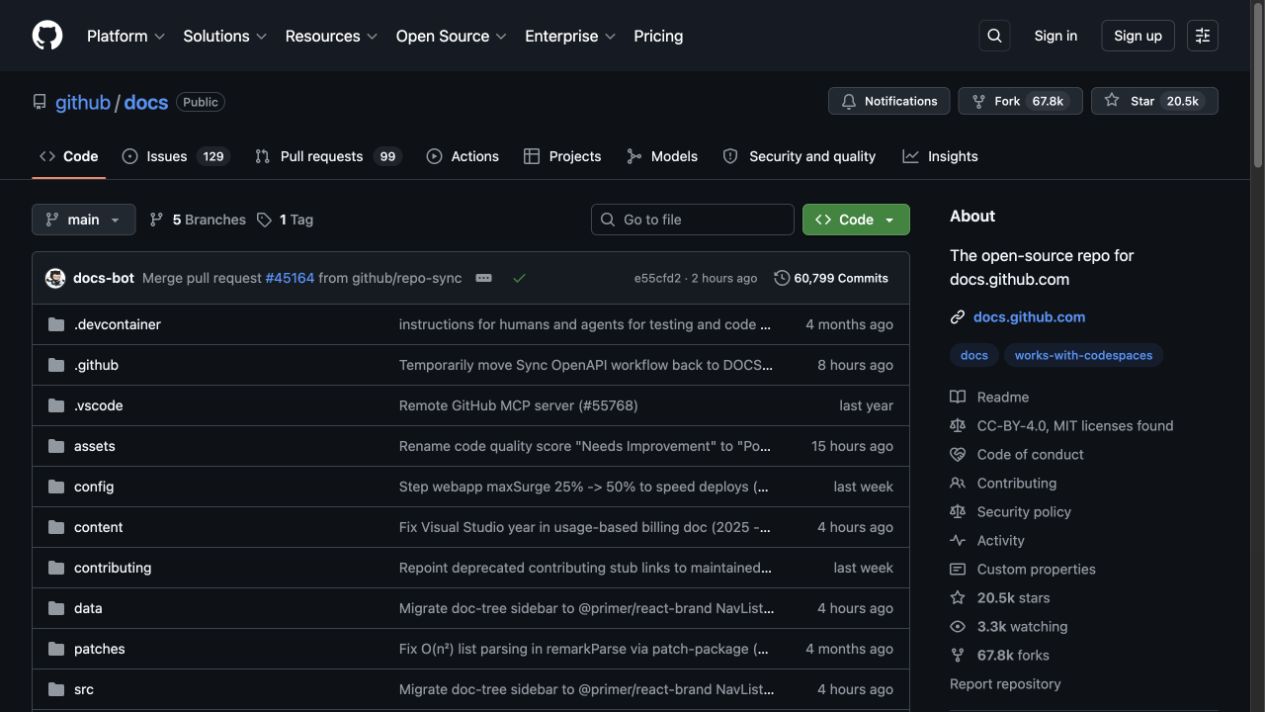Expand the Resources menu
Screen dimensions: 1265x712
331,36
